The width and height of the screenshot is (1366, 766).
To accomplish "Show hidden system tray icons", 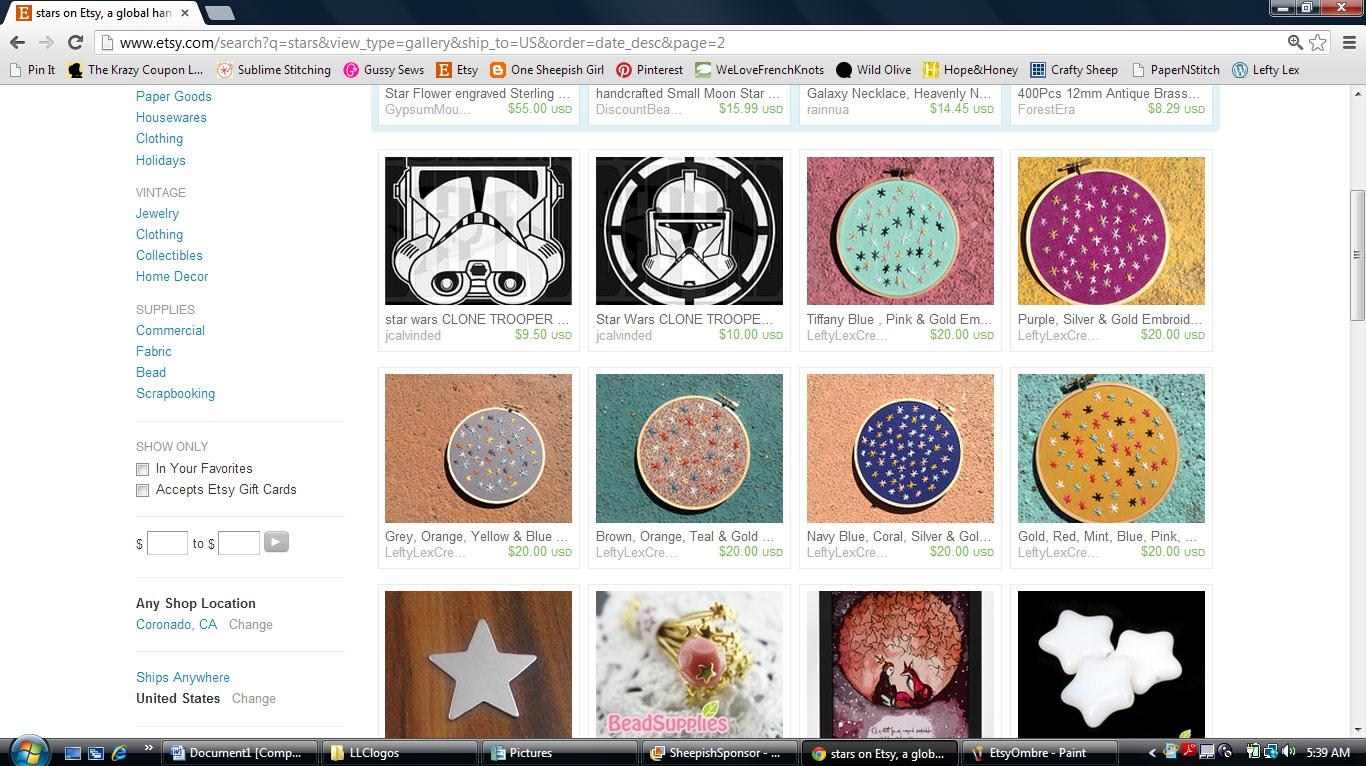I will click(x=1152, y=752).
